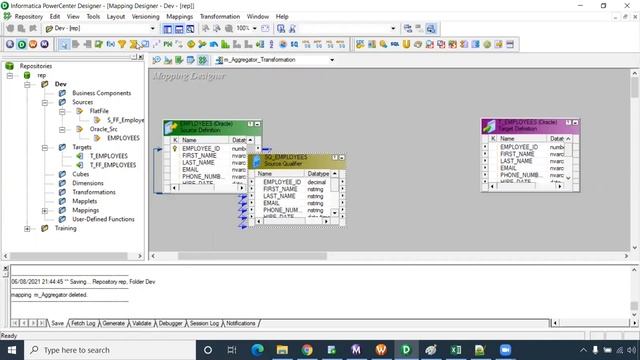Image resolution: width=640 pixels, height=360 pixels.
Task: Open the Versioning menu
Action: [x=145, y=17]
